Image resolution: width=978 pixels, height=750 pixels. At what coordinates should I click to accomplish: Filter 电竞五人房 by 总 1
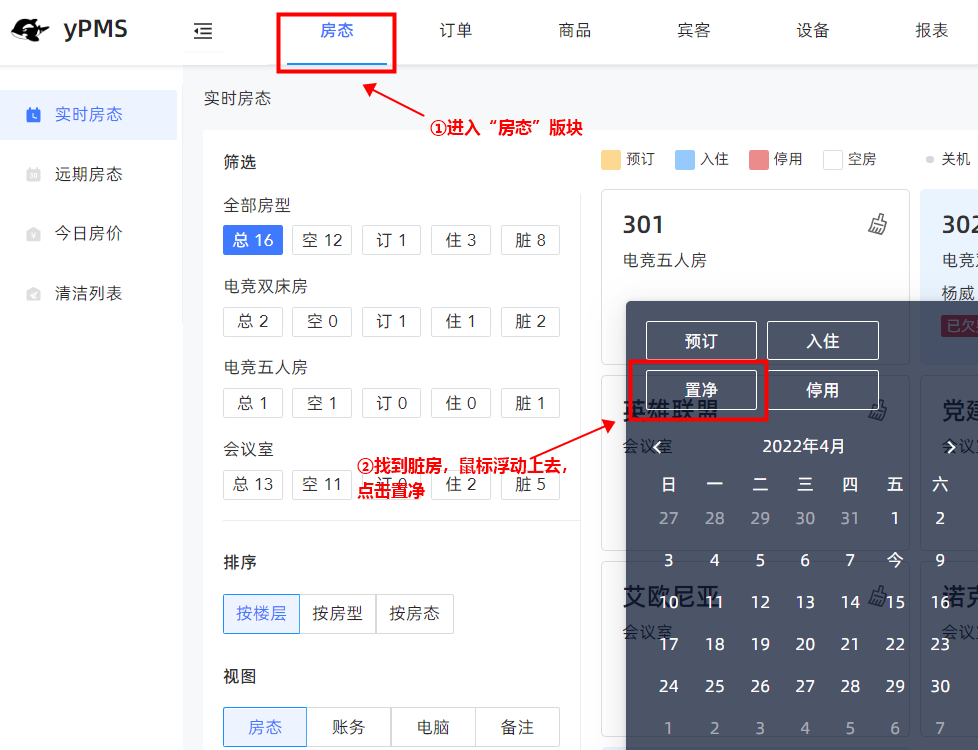(x=253, y=403)
